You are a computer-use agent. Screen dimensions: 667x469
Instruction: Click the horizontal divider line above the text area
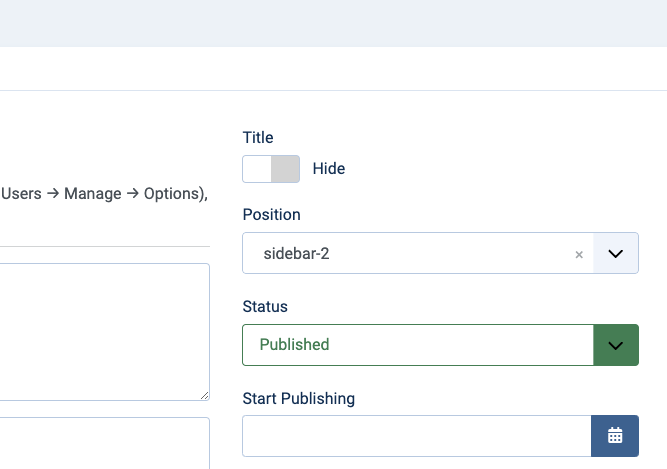click(x=104, y=246)
